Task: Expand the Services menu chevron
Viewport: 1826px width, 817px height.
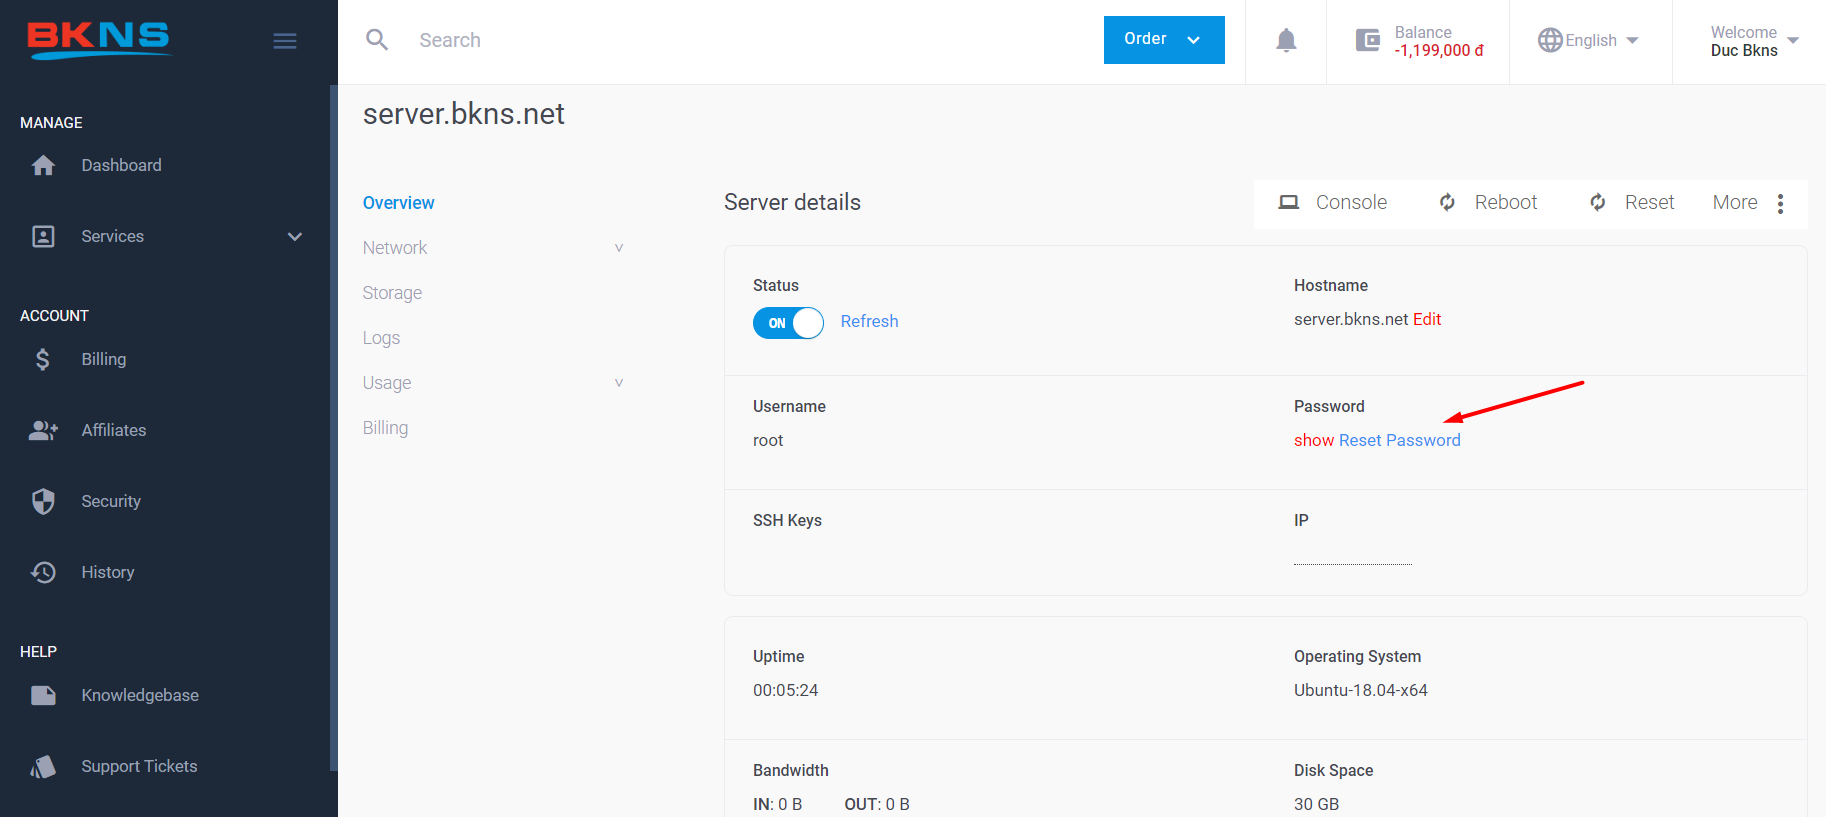Action: tap(295, 236)
